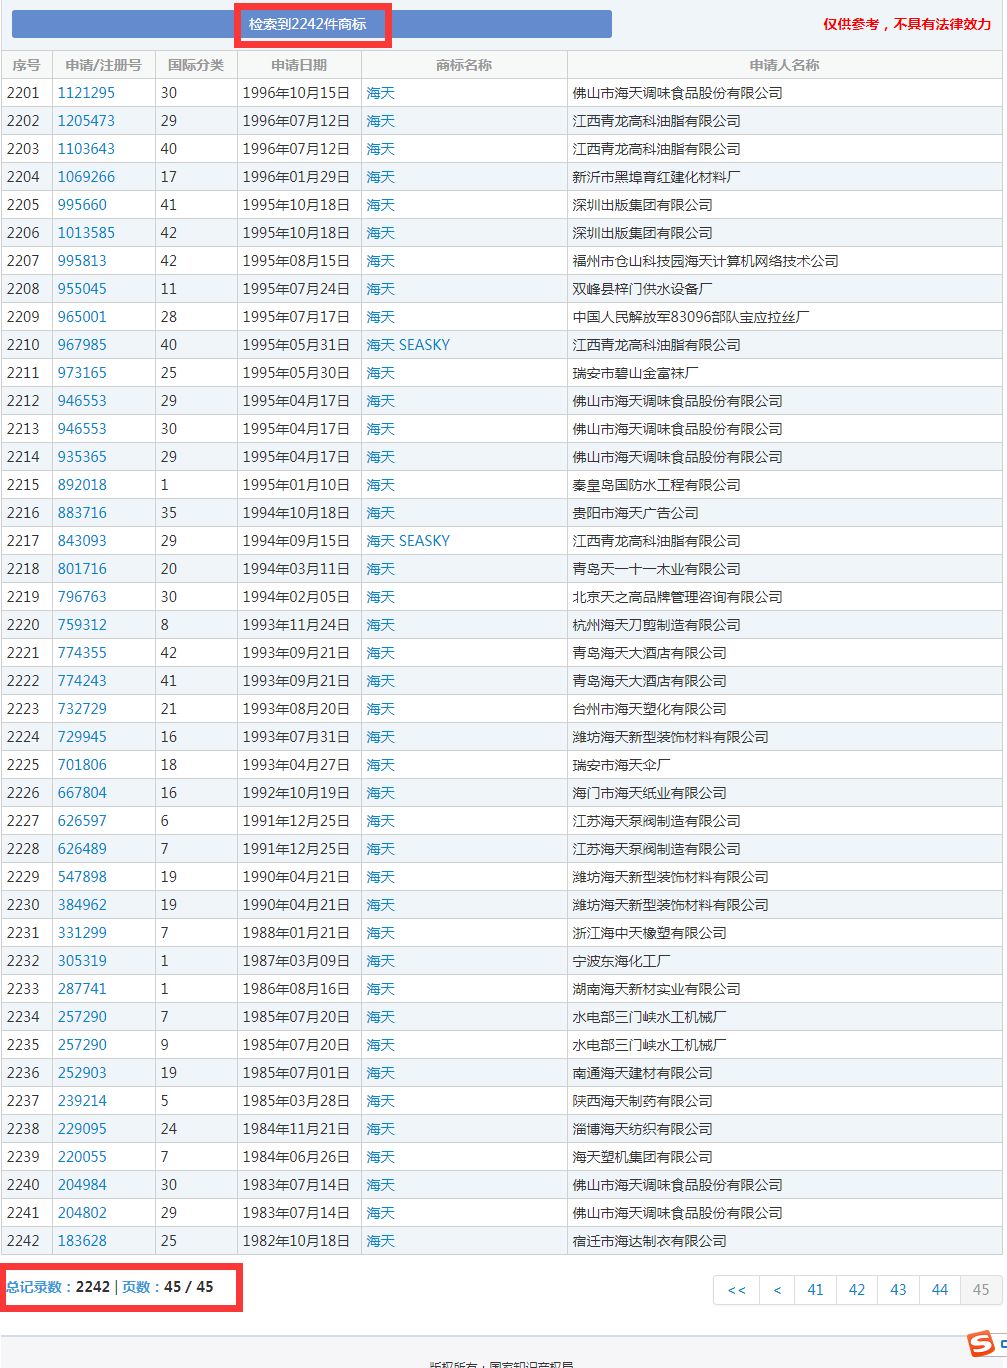1007x1368 pixels.
Task: Open registration number 732729
Action: point(82,709)
